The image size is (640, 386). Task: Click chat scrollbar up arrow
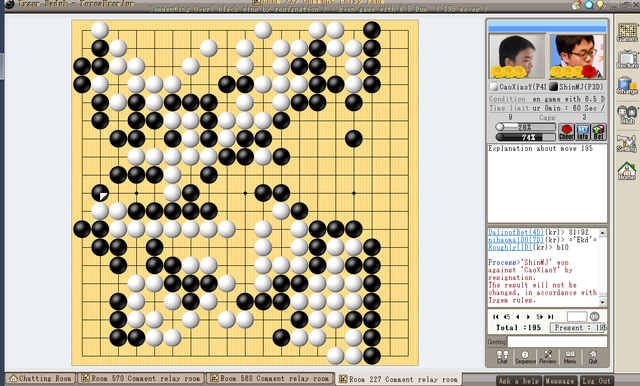pyautogui.click(x=602, y=233)
